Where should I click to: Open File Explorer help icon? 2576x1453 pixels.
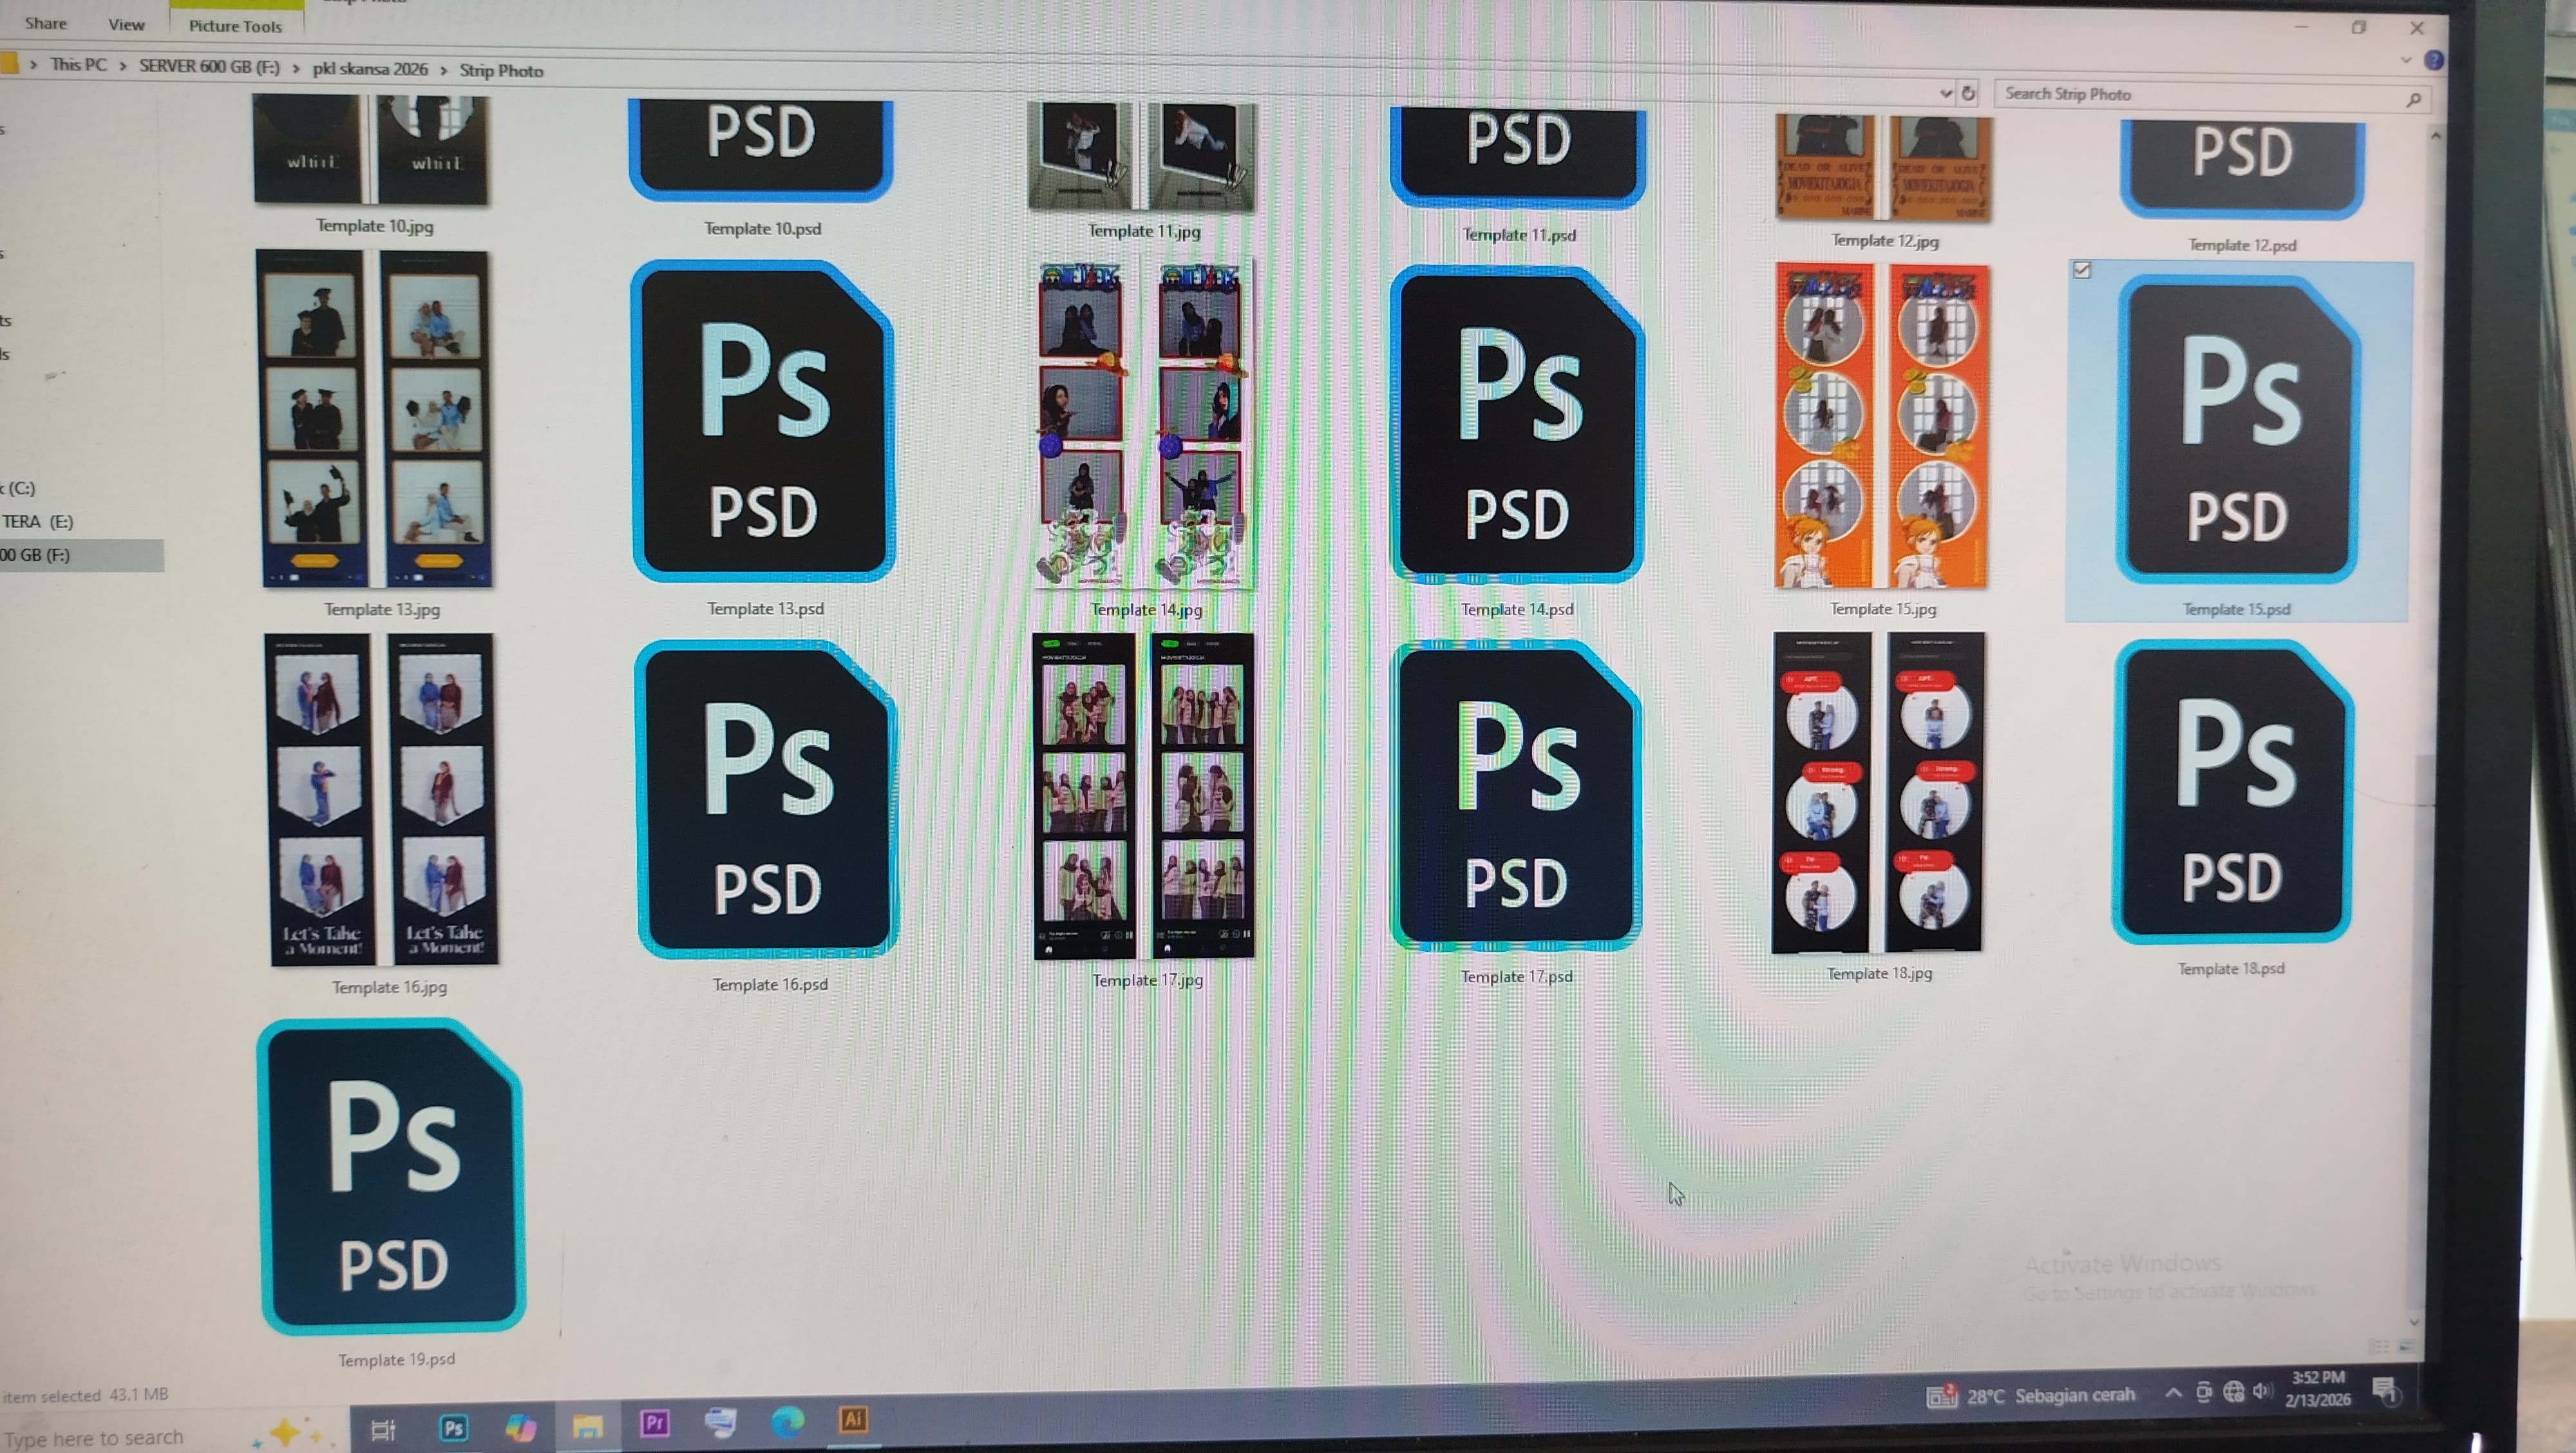(x=2433, y=60)
